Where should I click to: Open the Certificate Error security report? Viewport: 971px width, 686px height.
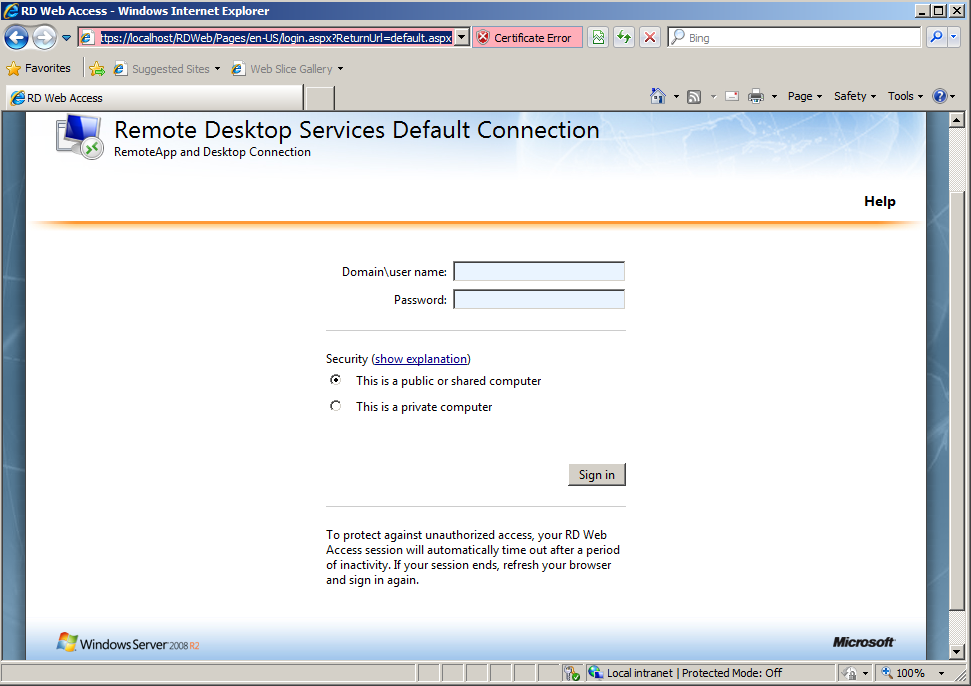[527, 38]
